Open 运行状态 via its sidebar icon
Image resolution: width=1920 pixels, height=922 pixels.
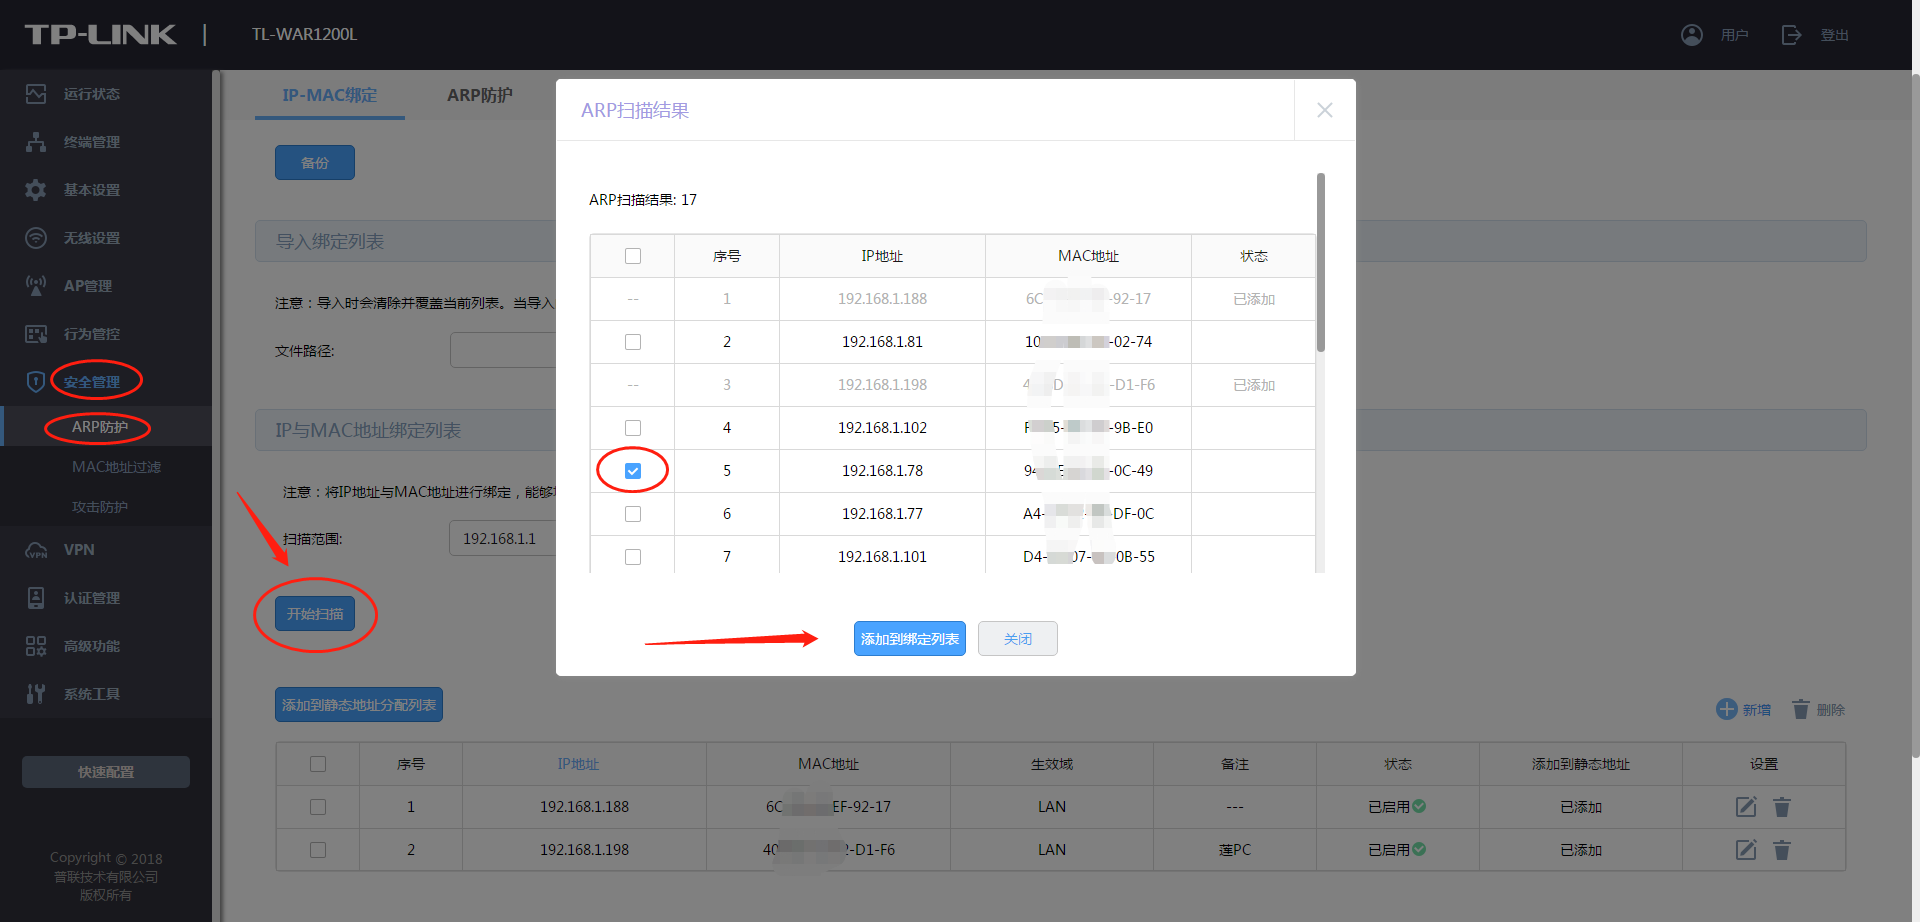(x=36, y=94)
